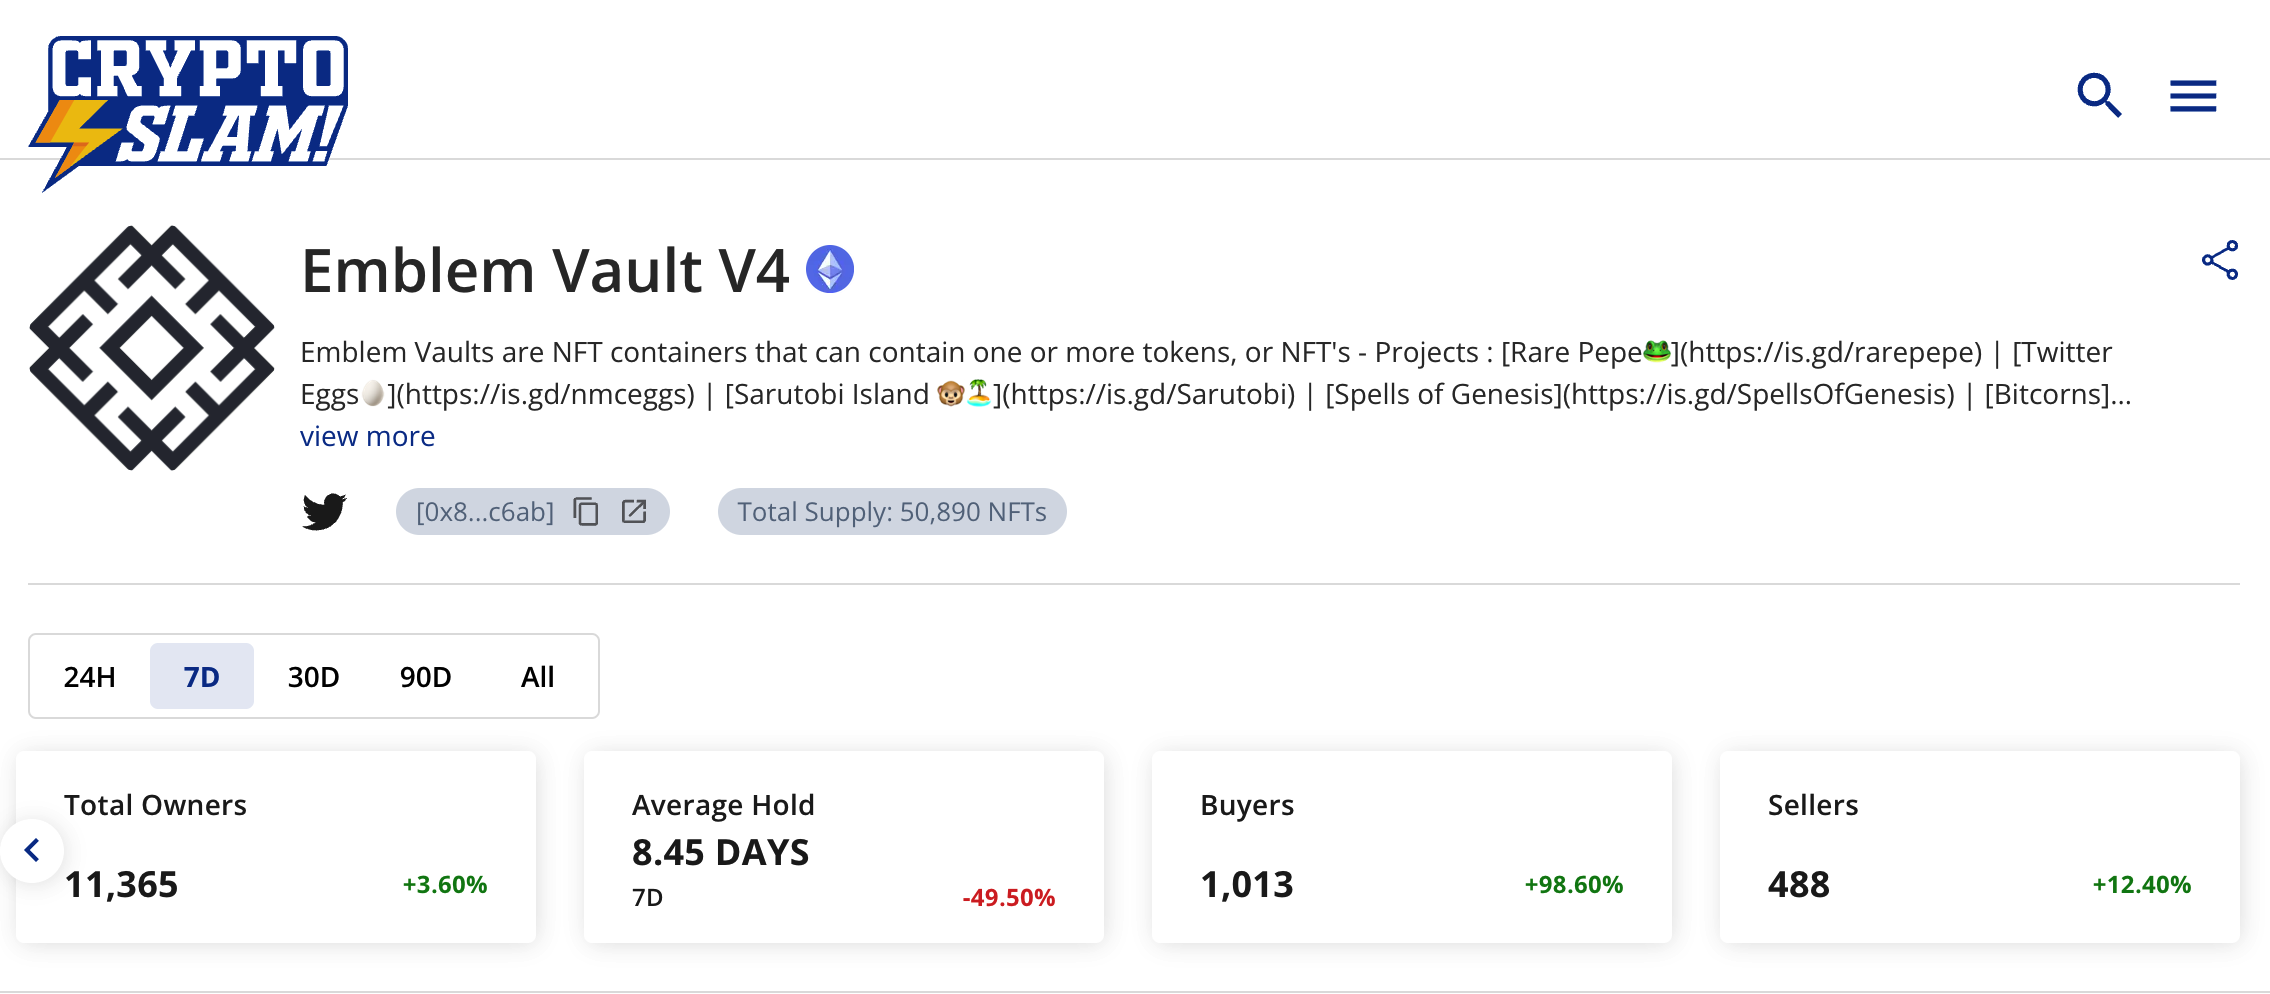The height and width of the screenshot is (994, 2270).
Task: Show the All time range
Action: (537, 677)
